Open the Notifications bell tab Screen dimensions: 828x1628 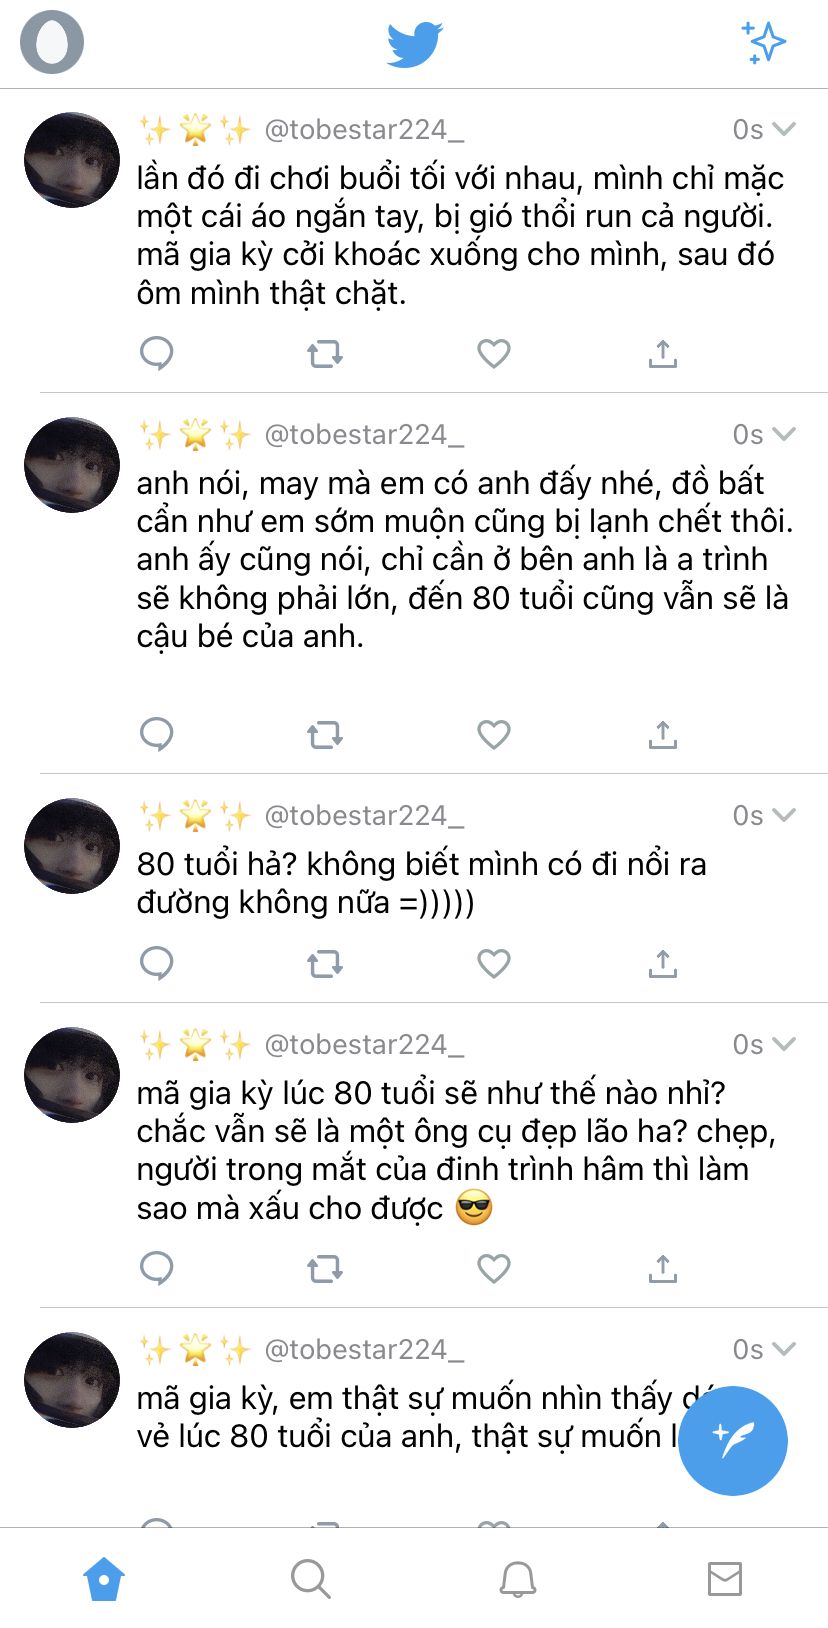pyautogui.click(x=518, y=1580)
